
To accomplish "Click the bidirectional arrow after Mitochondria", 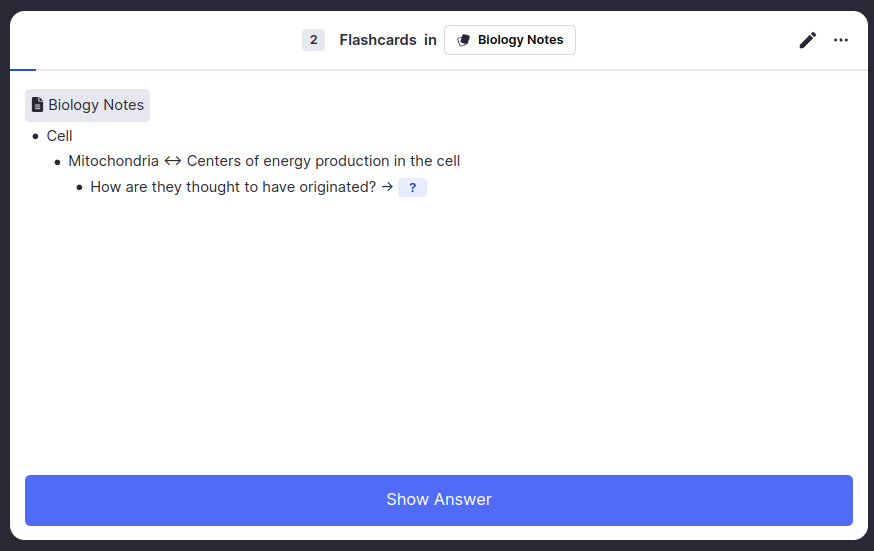I will click(x=173, y=161).
